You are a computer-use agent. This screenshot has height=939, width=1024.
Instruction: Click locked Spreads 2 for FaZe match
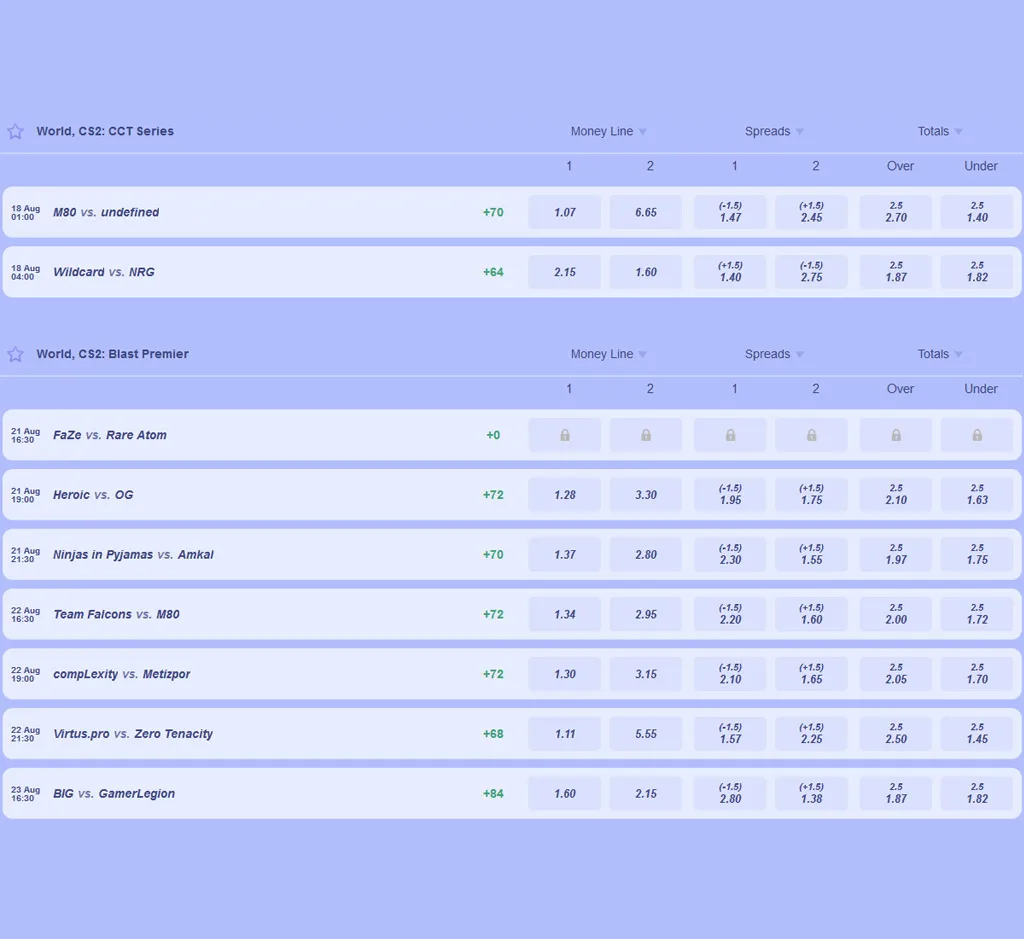pos(811,435)
